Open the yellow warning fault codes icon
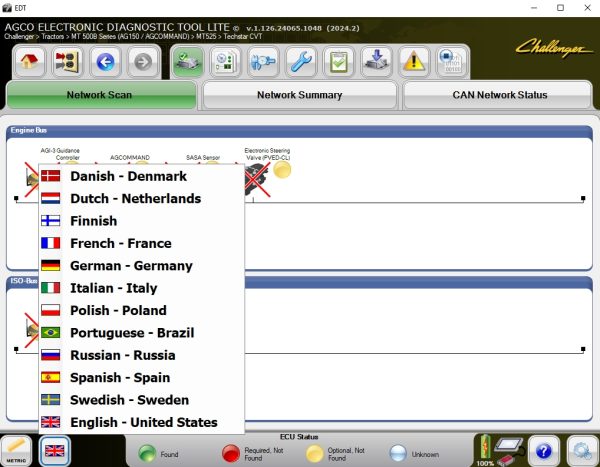Image resolution: width=600 pixels, height=467 pixels. [x=414, y=62]
